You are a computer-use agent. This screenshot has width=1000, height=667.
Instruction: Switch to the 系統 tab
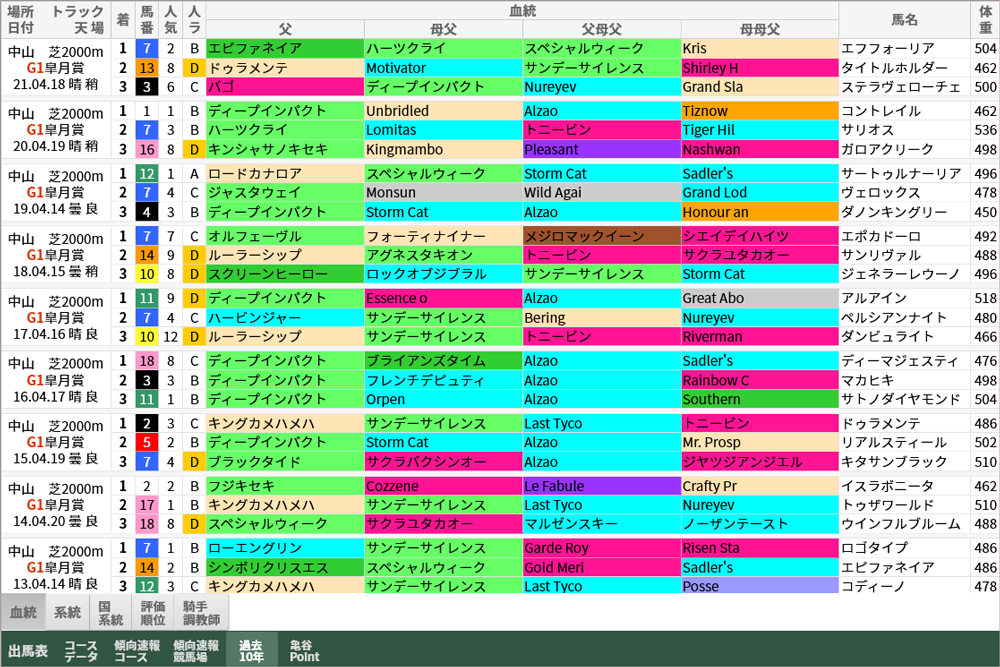67,611
